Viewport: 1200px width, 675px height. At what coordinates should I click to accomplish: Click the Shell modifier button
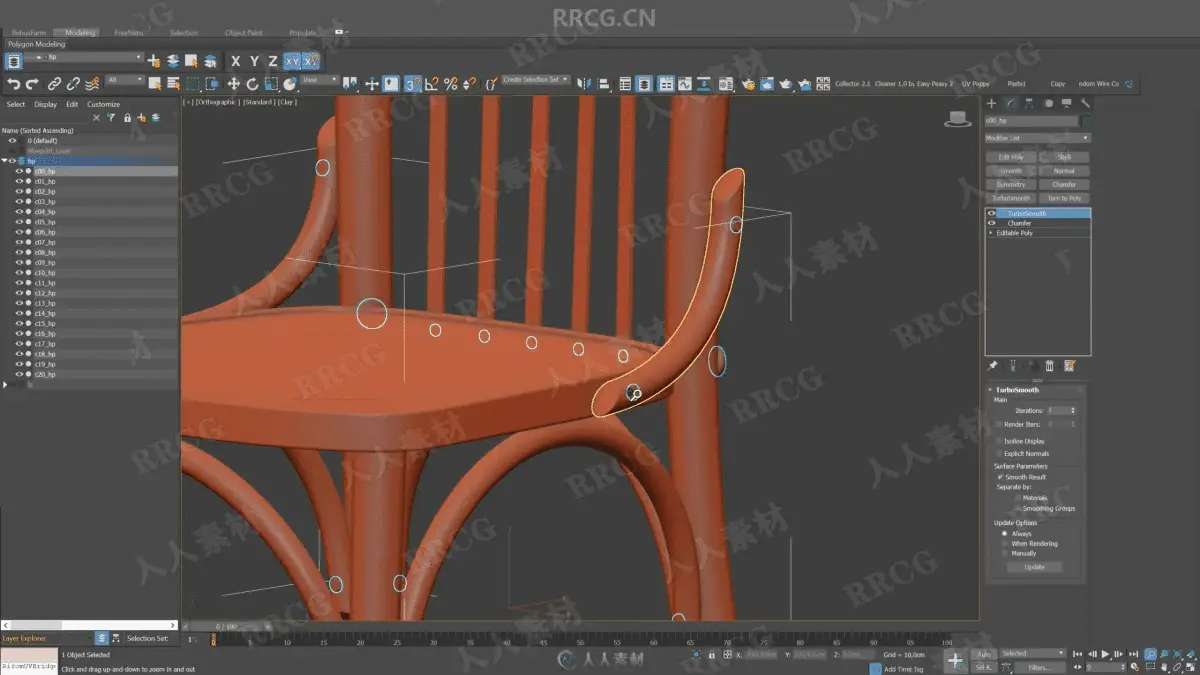point(1064,157)
